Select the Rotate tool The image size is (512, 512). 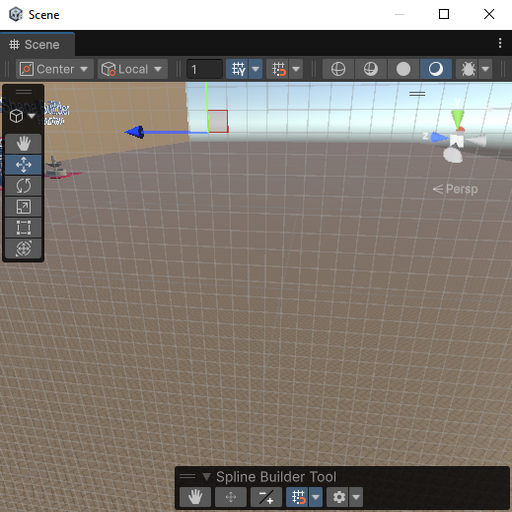pyautogui.click(x=23, y=186)
